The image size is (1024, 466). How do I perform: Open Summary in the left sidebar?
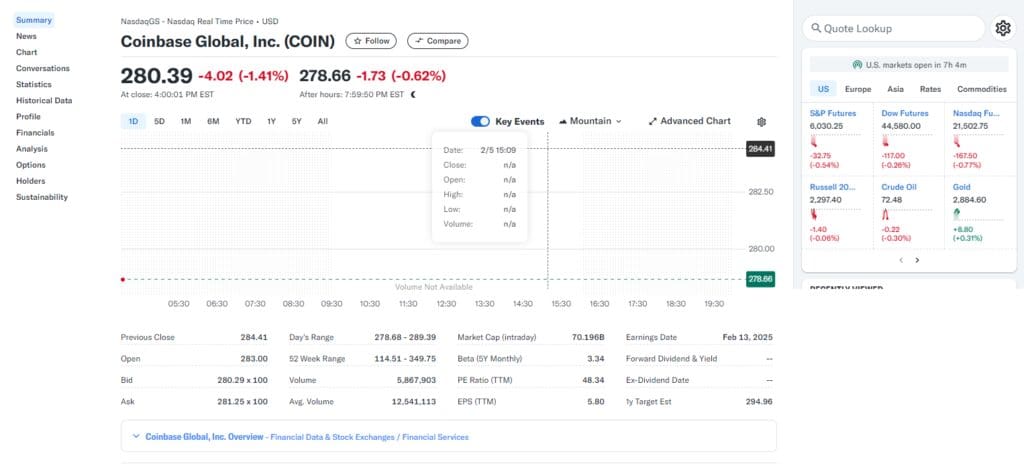(x=34, y=20)
